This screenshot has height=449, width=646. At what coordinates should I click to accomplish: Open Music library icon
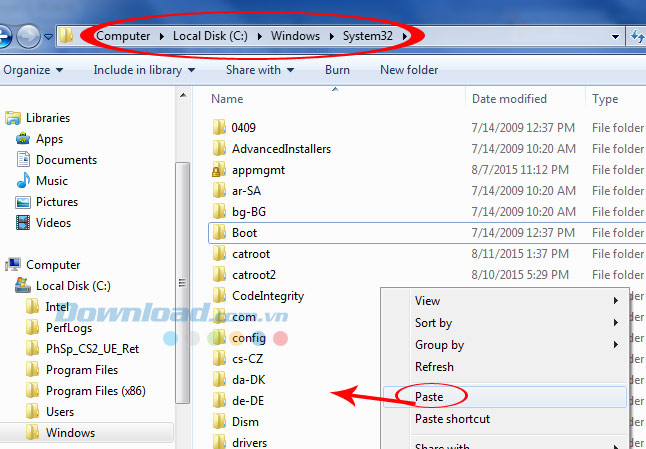click(x=23, y=180)
